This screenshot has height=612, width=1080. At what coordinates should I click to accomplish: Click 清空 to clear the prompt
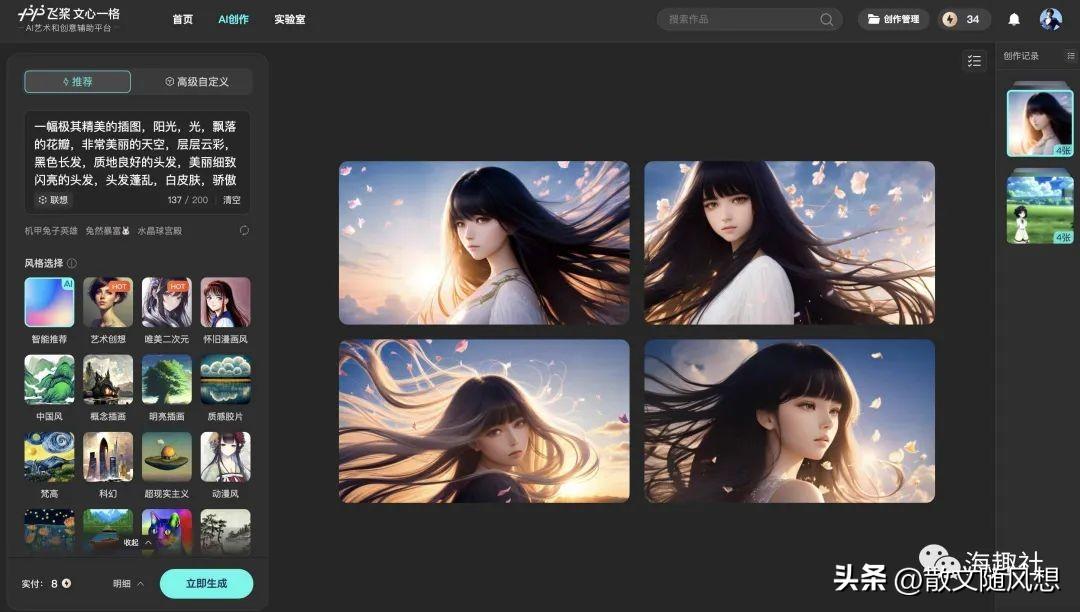pos(231,200)
